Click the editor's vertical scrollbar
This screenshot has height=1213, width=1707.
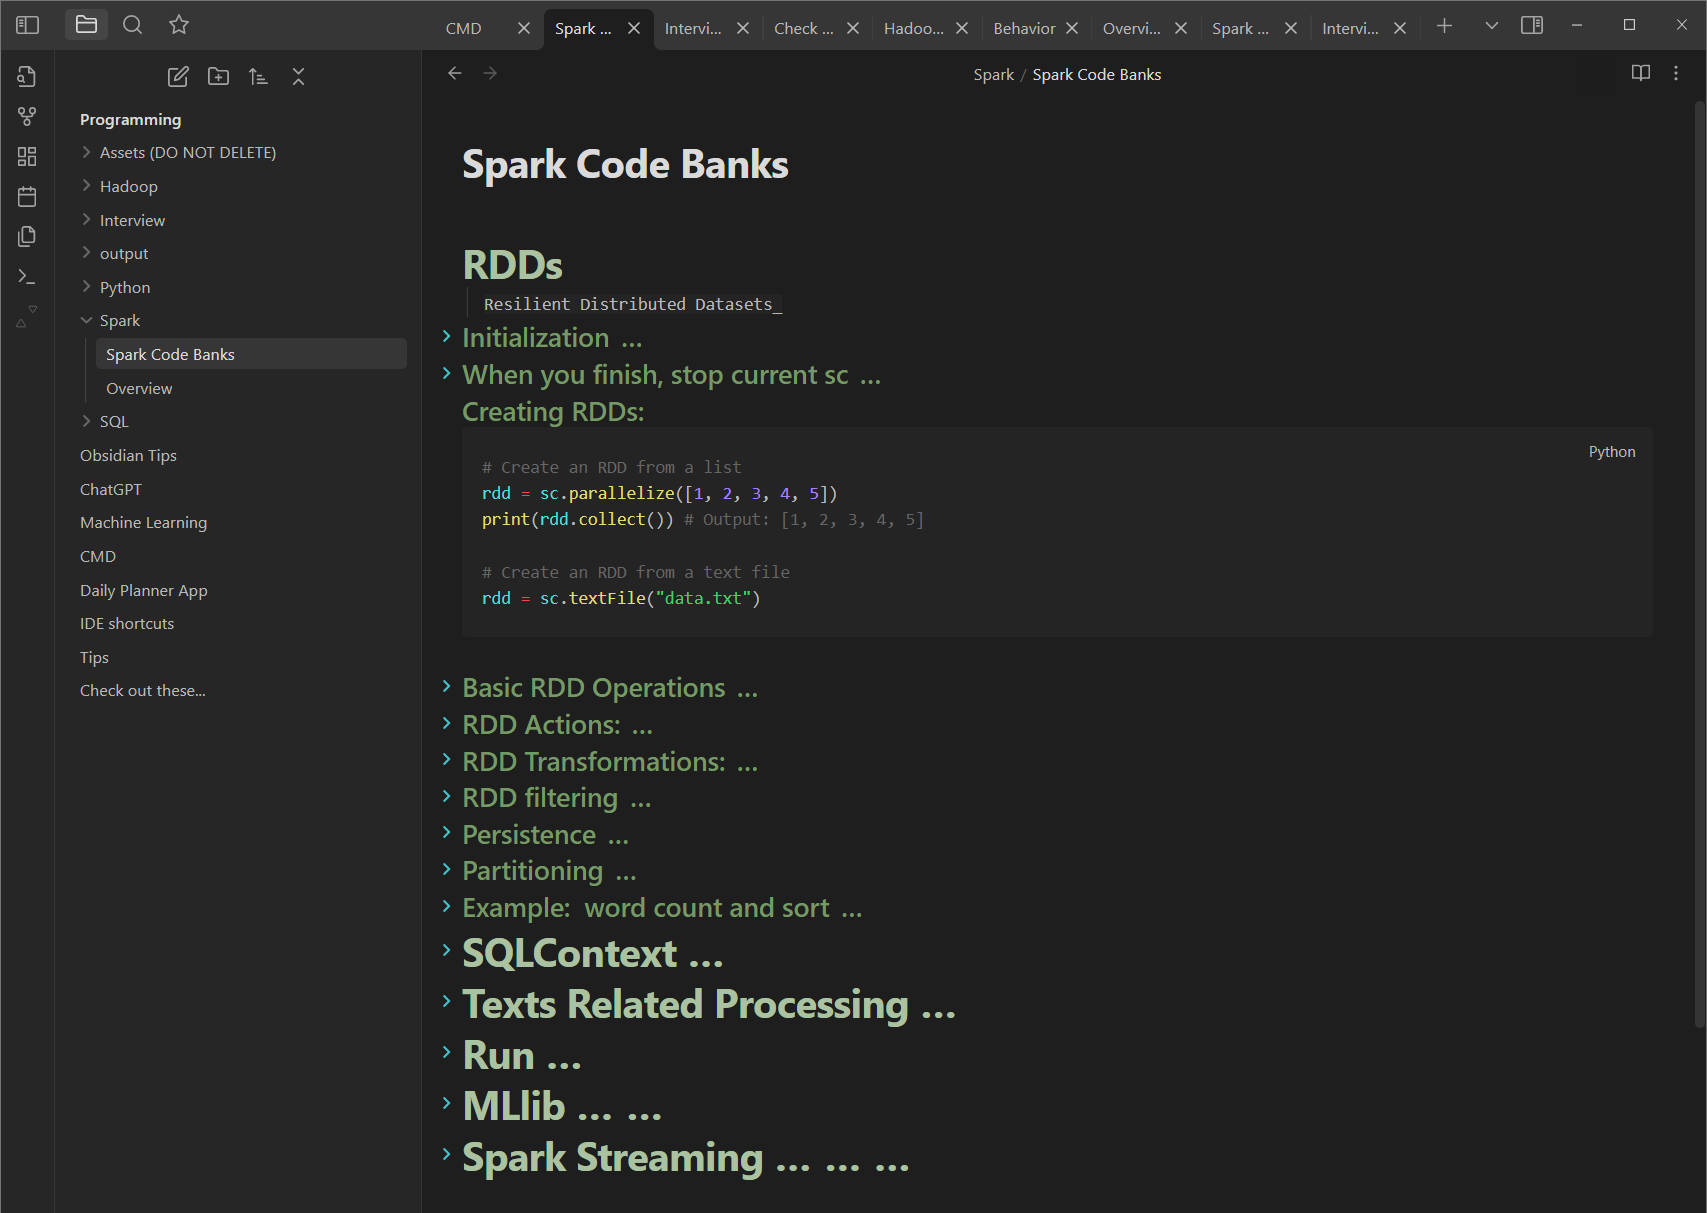tap(1699, 560)
